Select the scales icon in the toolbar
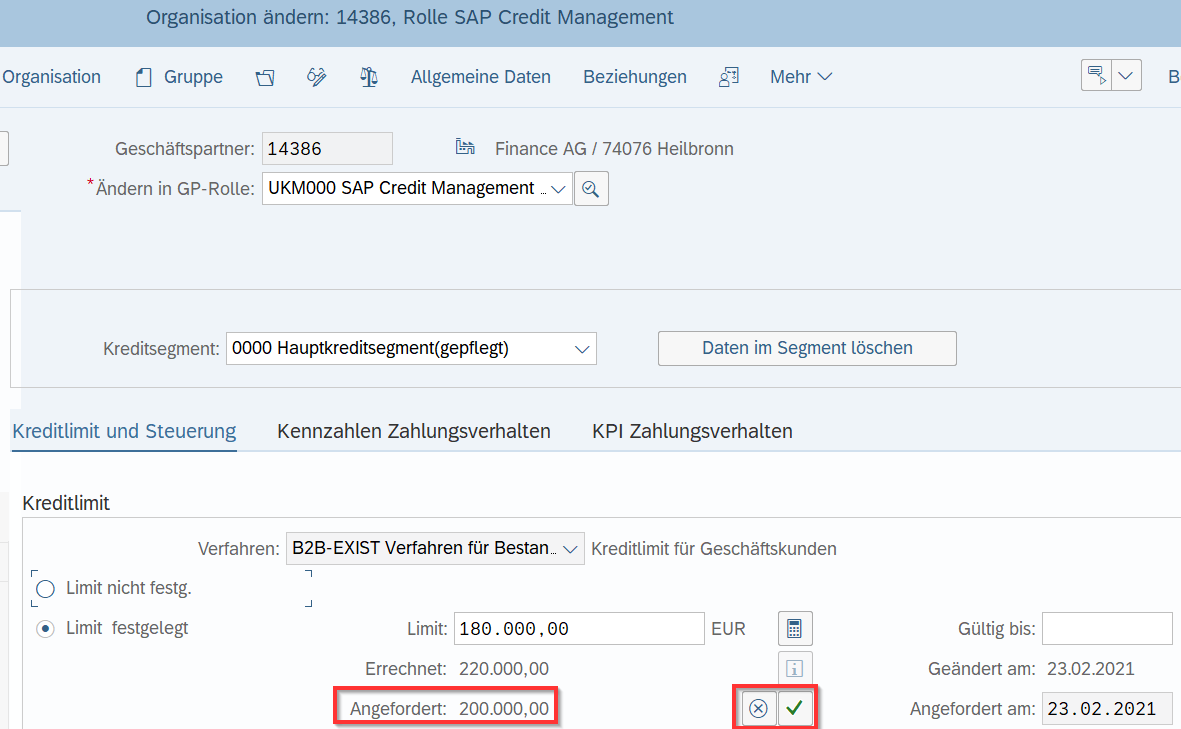Viewport: 1181px width, 729px height. (x=368, y=76)
